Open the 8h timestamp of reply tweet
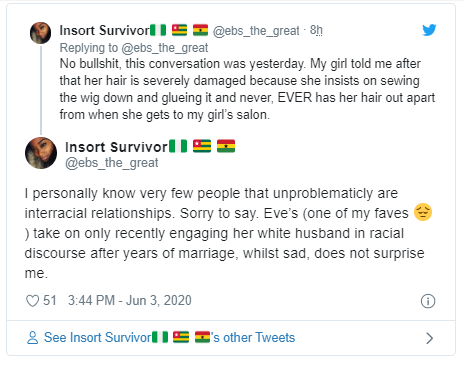This screenshot has height=365, width=464. click(x=316, y=30)
